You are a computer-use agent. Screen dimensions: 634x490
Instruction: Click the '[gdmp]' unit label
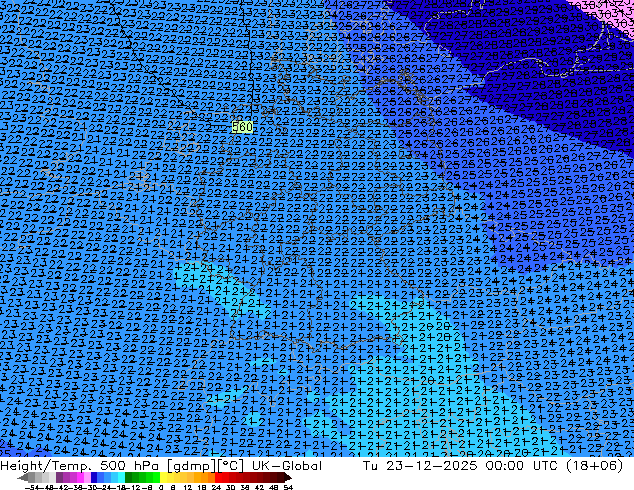(x=190, y=466)
